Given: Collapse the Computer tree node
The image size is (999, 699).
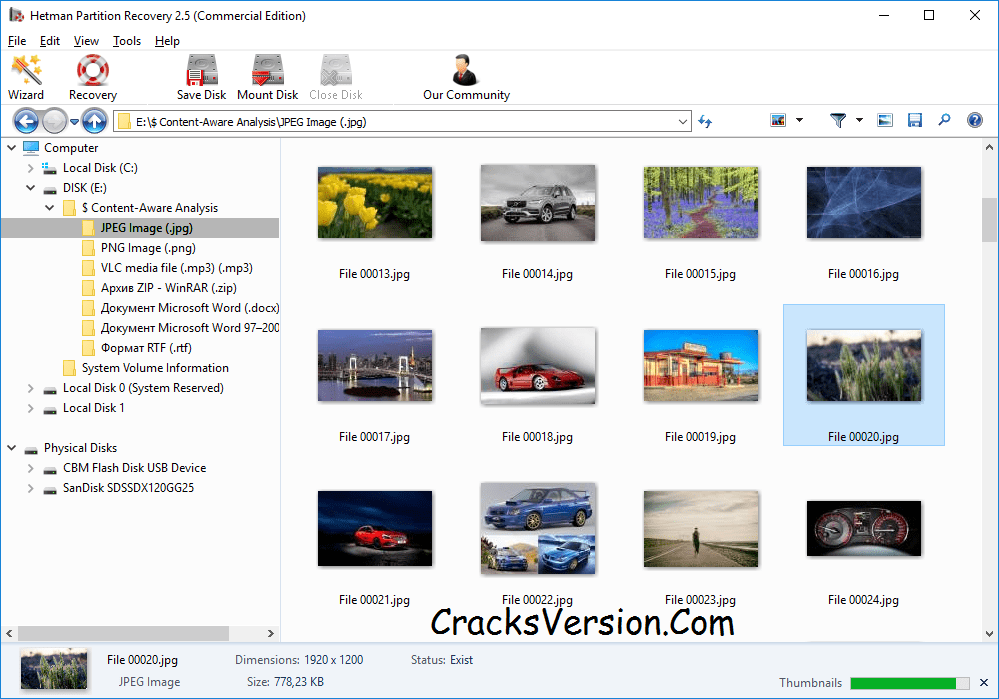Looking at the screenshot, I should tap(11, 148).
